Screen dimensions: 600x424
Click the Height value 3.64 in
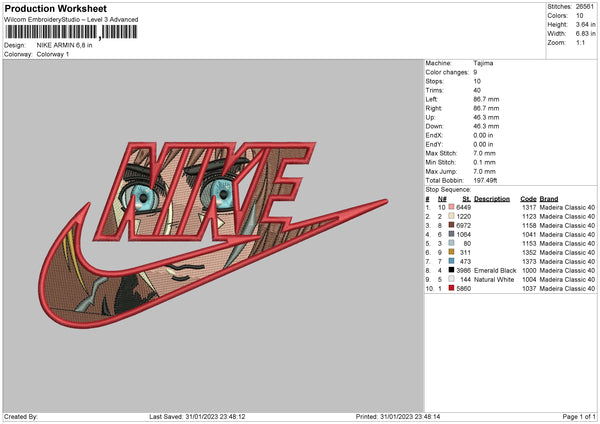tap(585, 24)
